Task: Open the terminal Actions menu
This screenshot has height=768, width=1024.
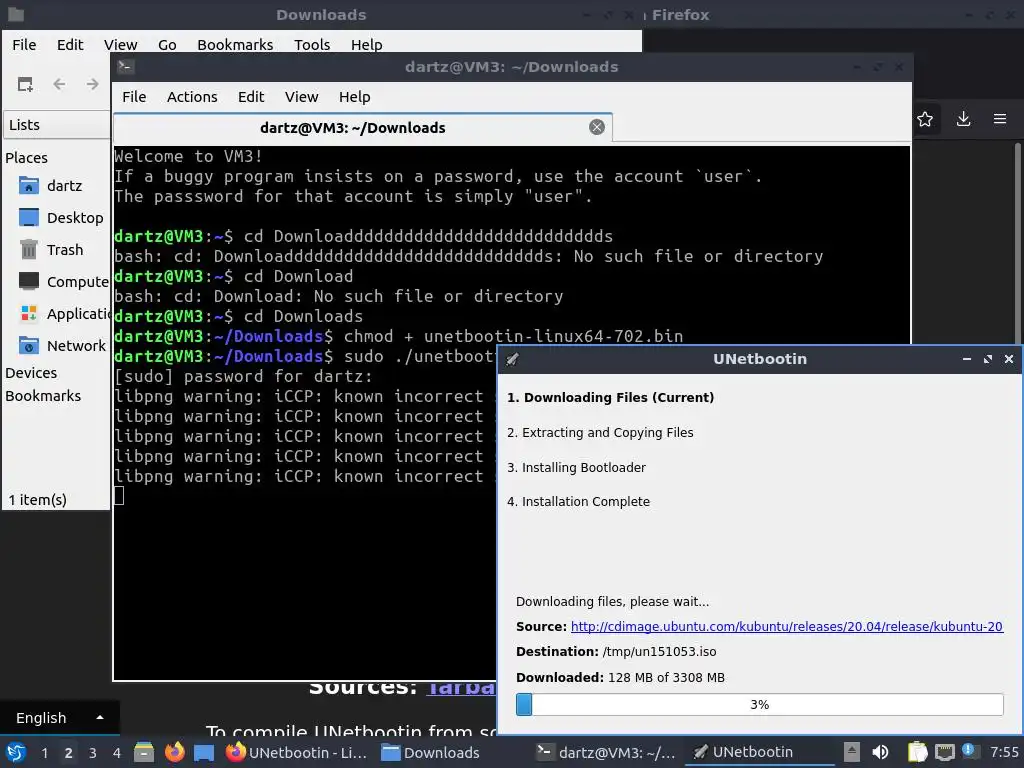Action: click(192, 97)
